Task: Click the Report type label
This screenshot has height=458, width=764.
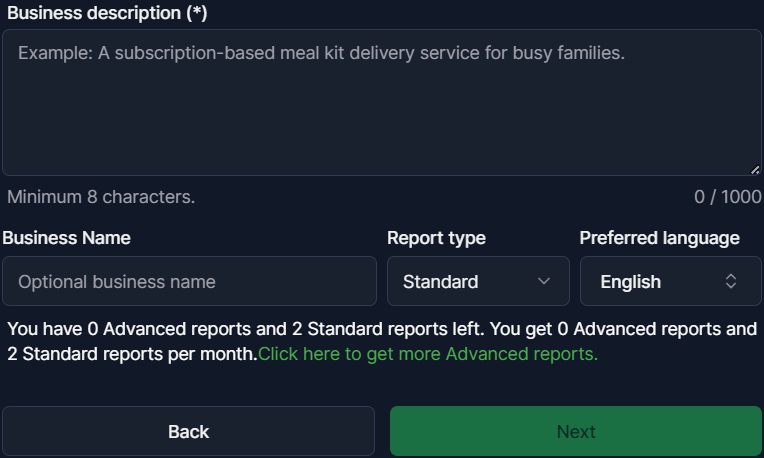Action: pyautogui.click(x=436, y=238)
